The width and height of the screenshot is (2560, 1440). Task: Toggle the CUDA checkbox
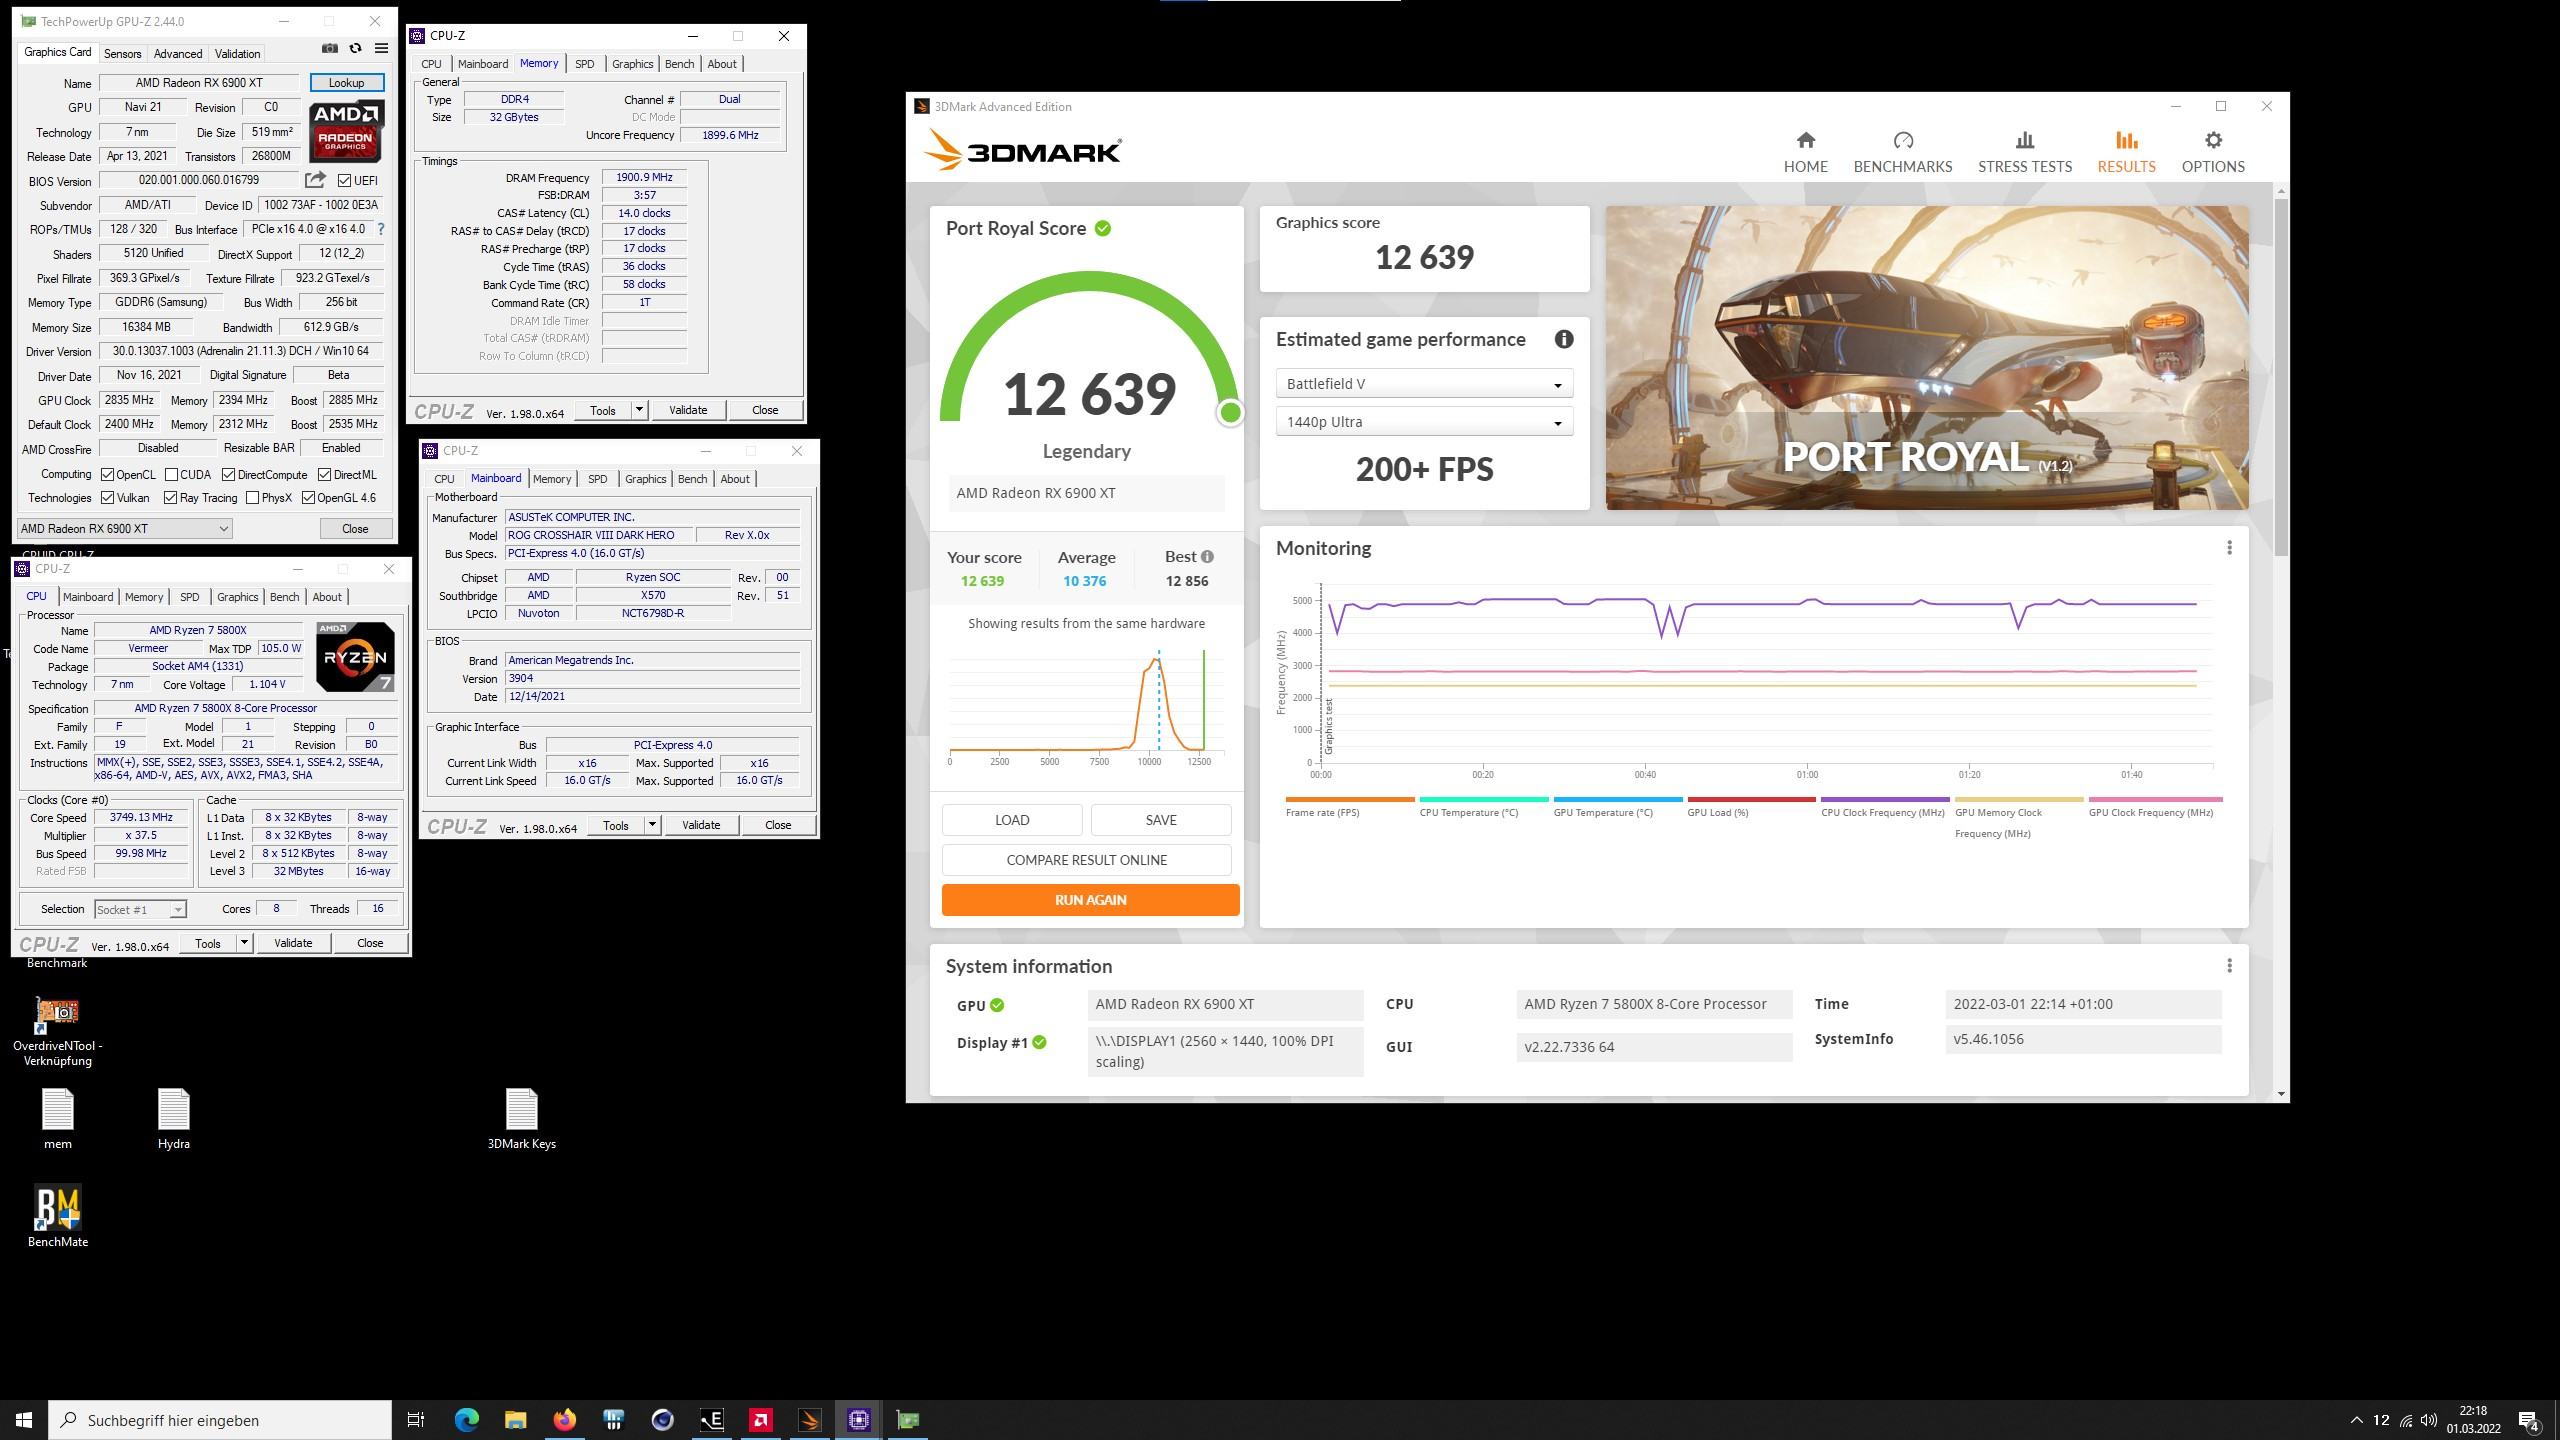[x=172, y=475]
